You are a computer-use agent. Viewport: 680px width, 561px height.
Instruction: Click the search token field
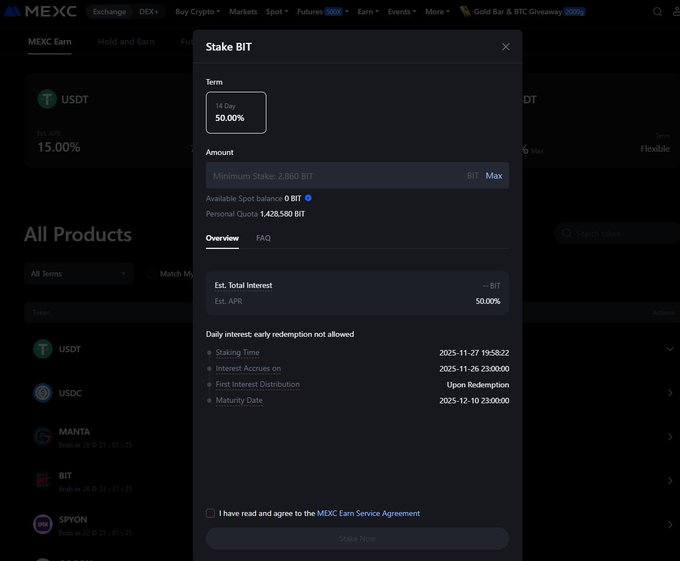(x=620, y=233)
